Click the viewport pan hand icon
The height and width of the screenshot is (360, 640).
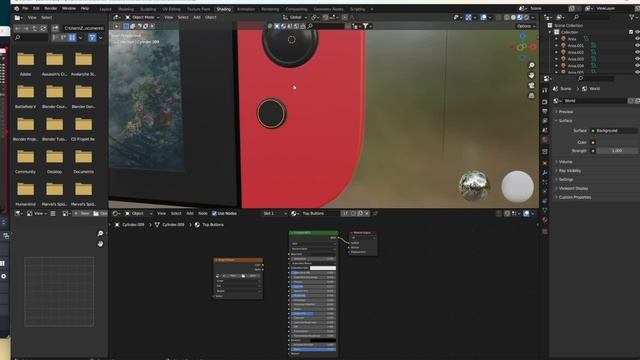531,76
